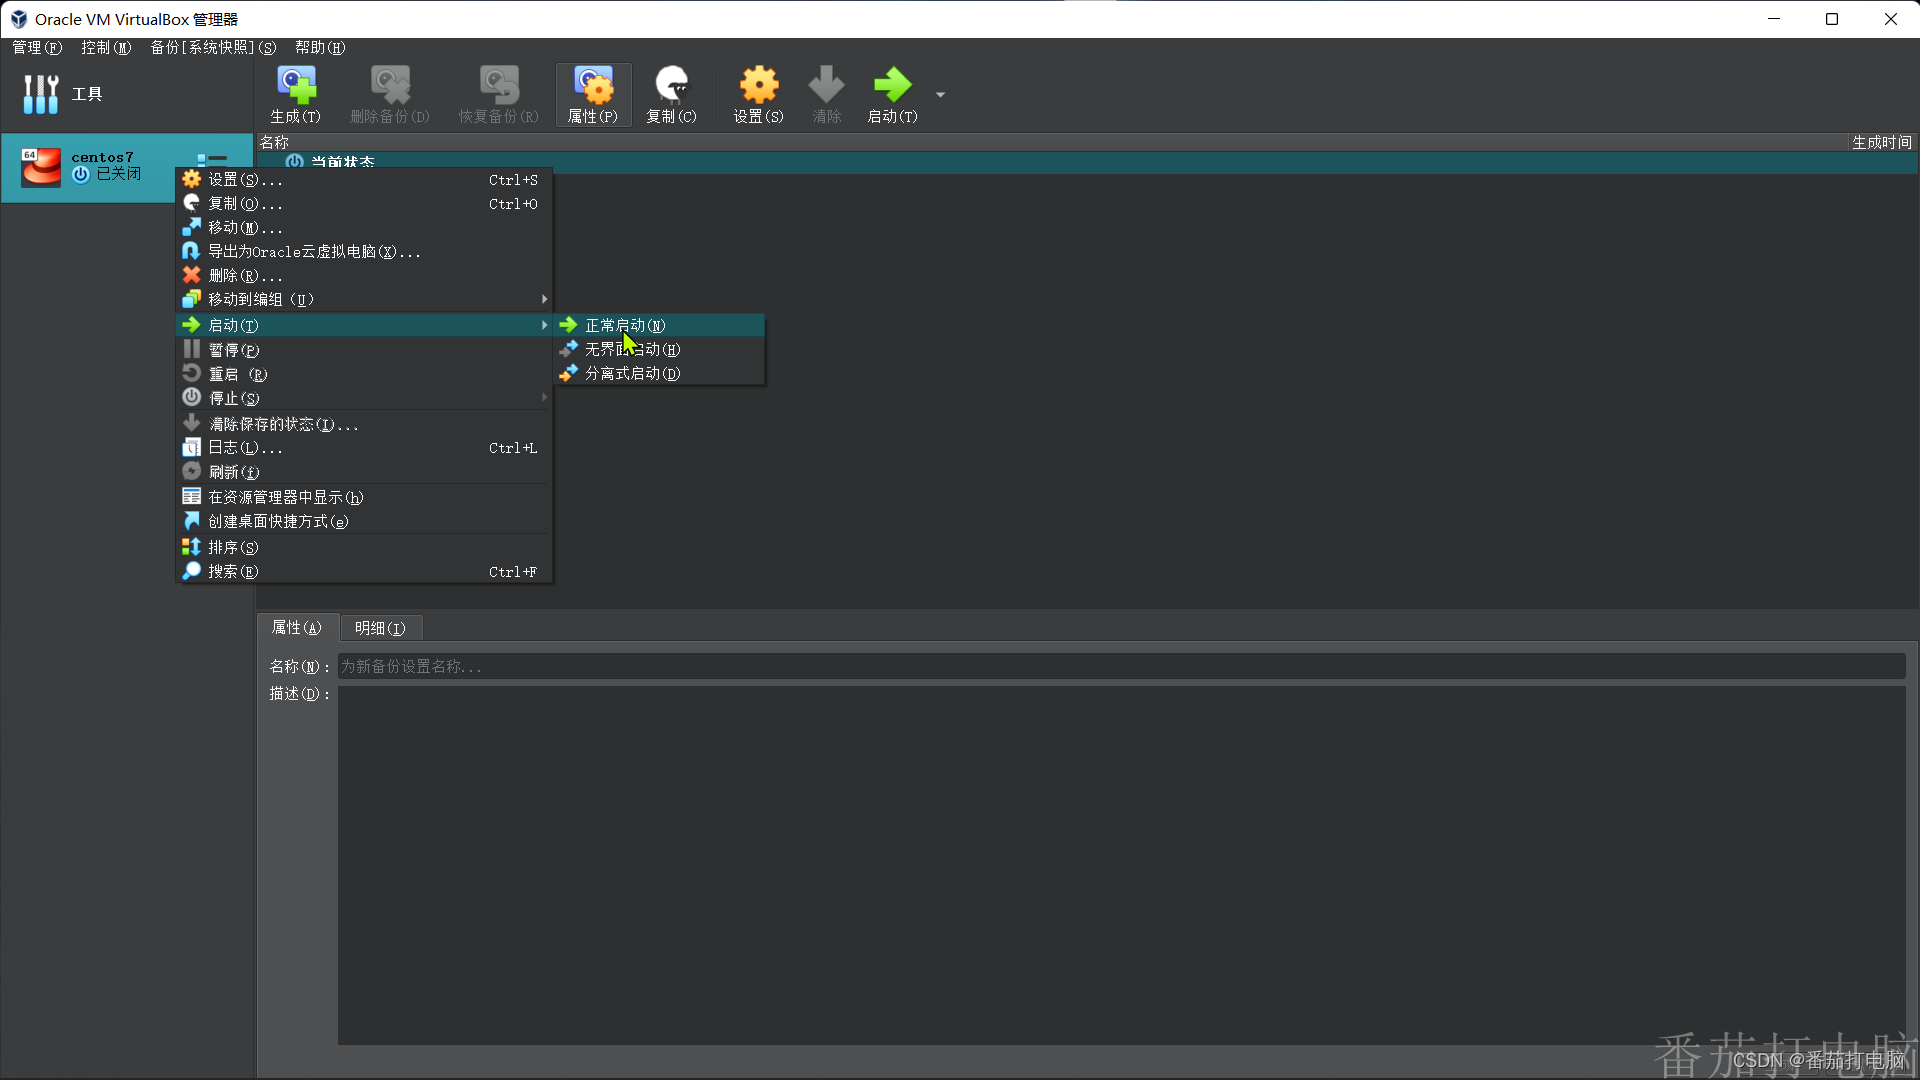
Task: Select 无界面启动(H) headless start option
Action: (x=660, y=350)
